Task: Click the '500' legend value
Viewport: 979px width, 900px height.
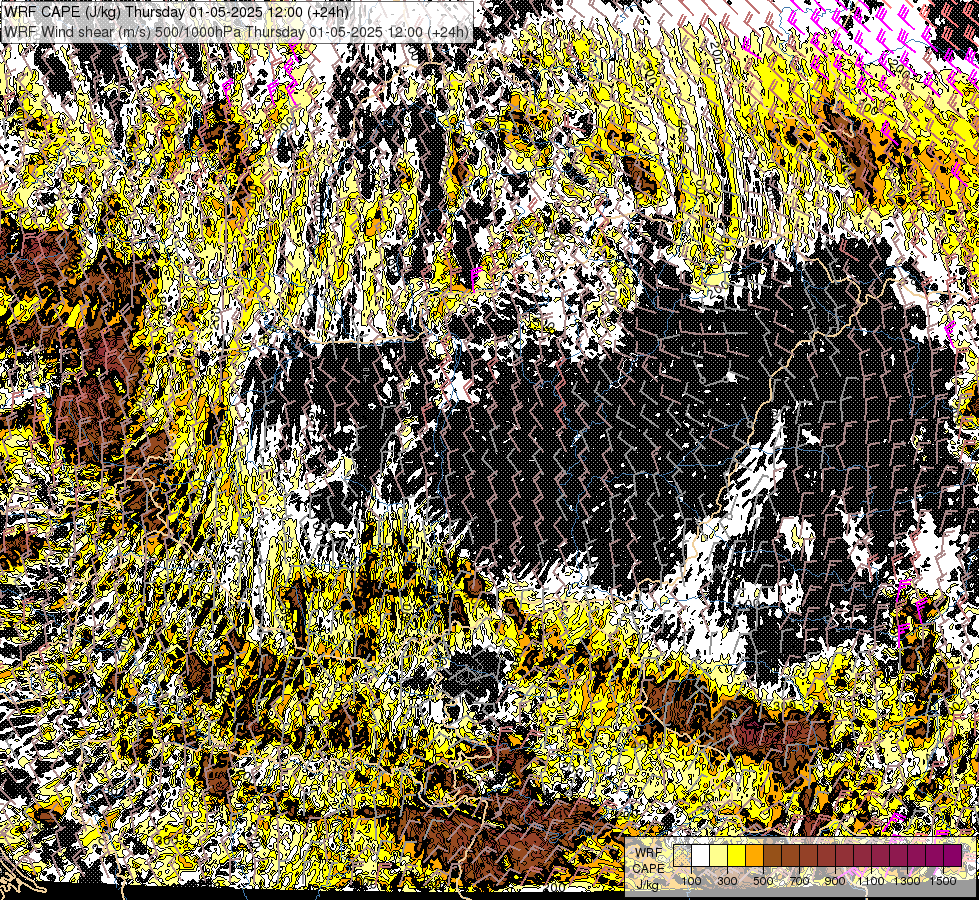Action: click(763, 881)
